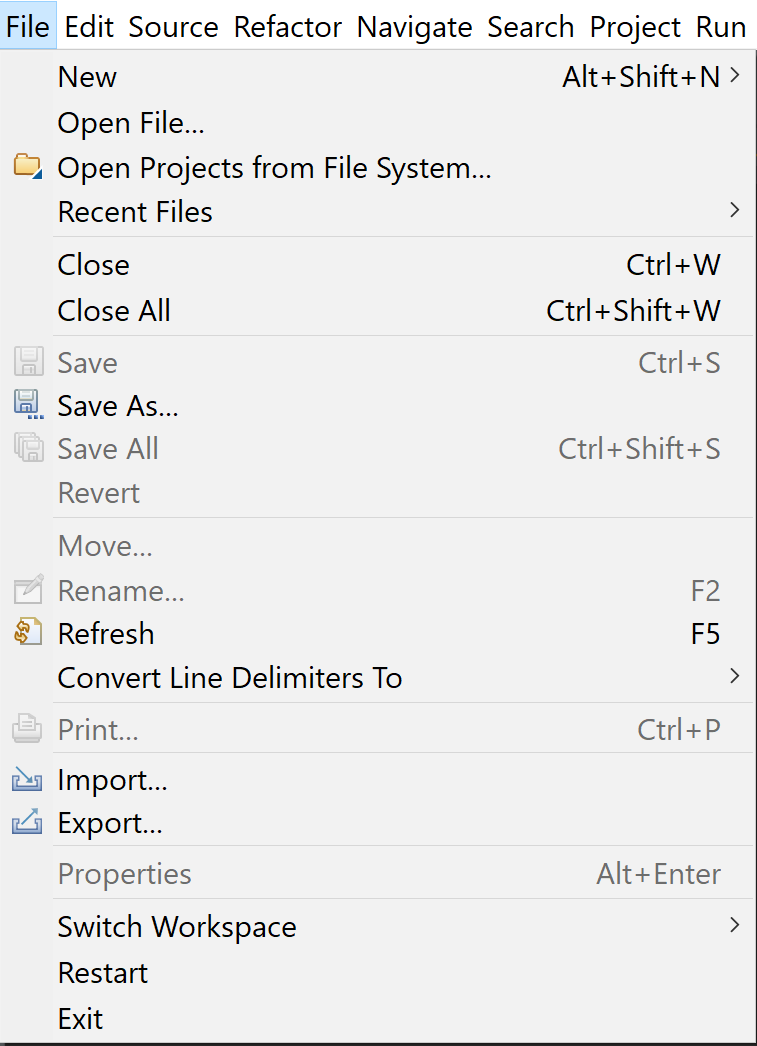Open the Edit menu
This screenshot has height=1046, width=757.
pyautogui.click(x=88, y=26)
